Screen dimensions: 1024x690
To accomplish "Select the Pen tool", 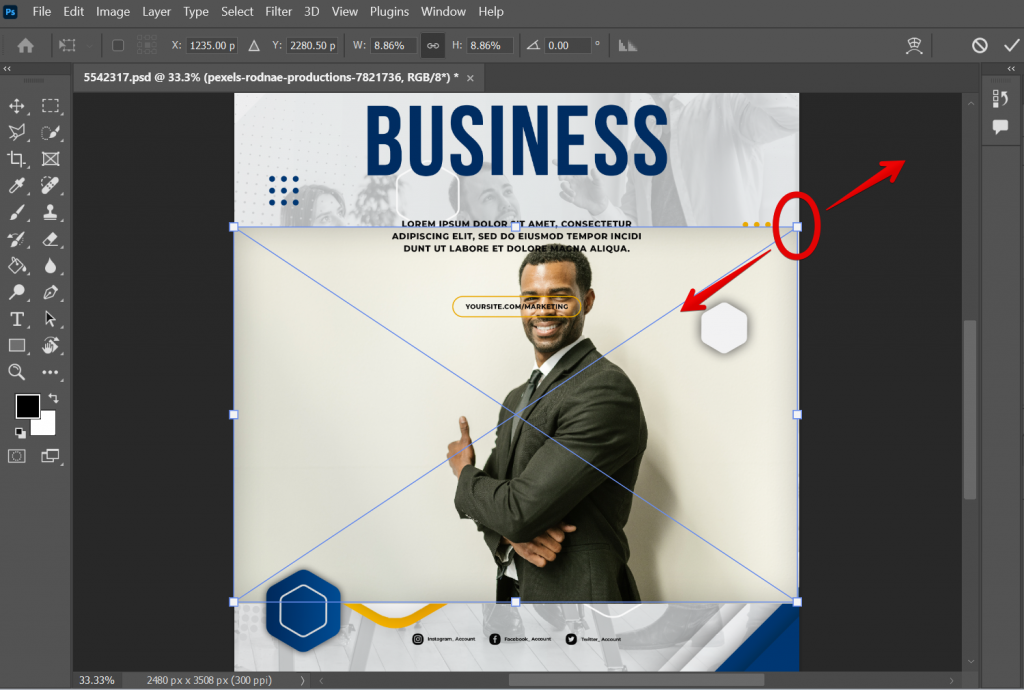I will (x=50, y=293).
